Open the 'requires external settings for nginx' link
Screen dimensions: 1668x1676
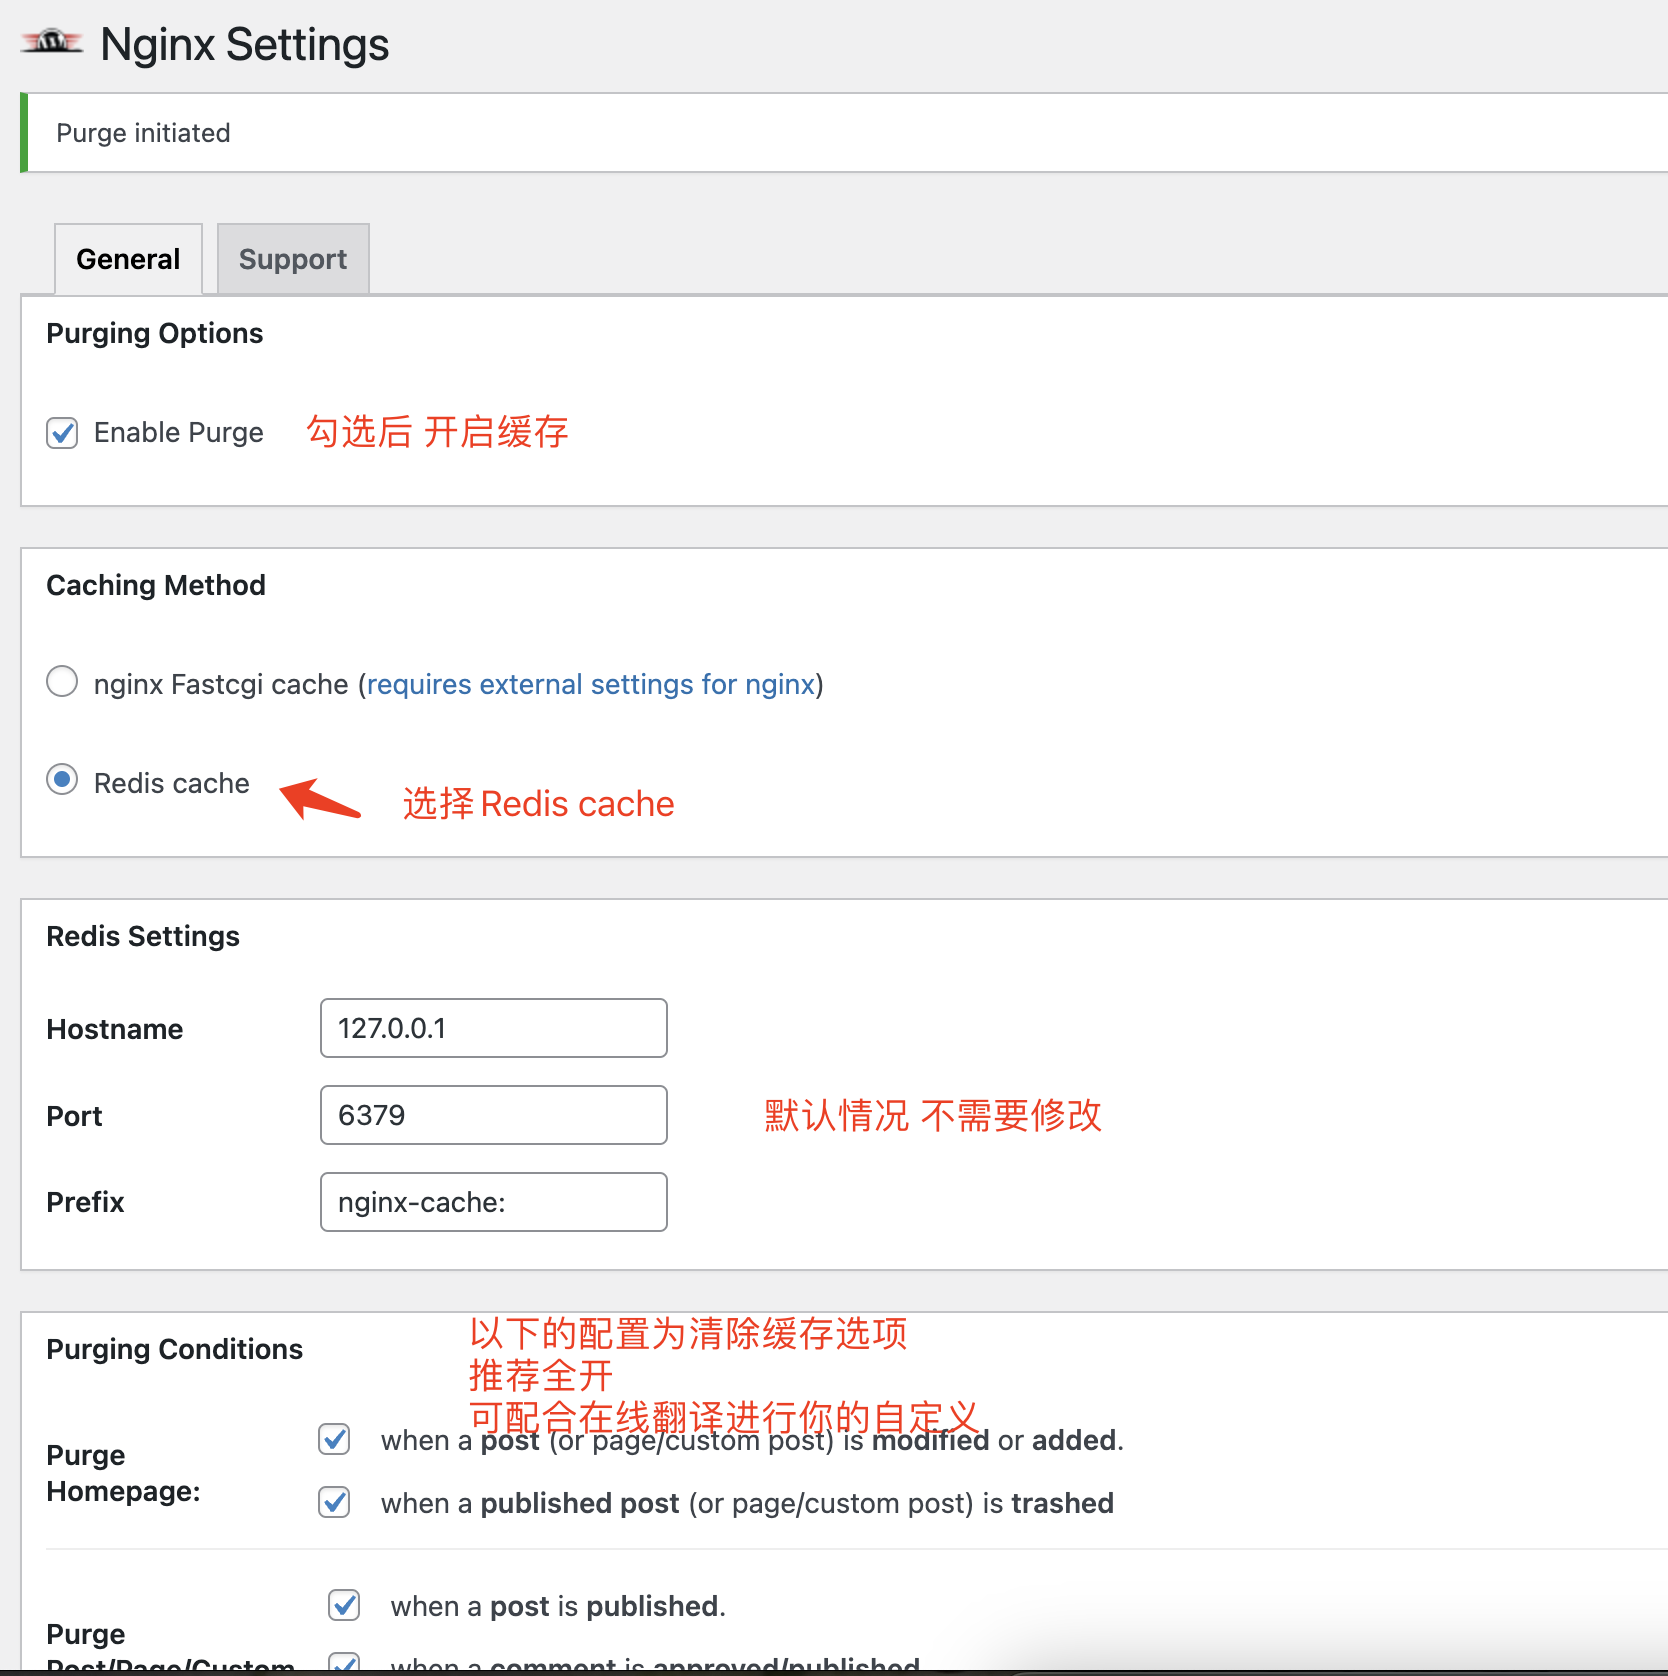[x=591, y=684]
